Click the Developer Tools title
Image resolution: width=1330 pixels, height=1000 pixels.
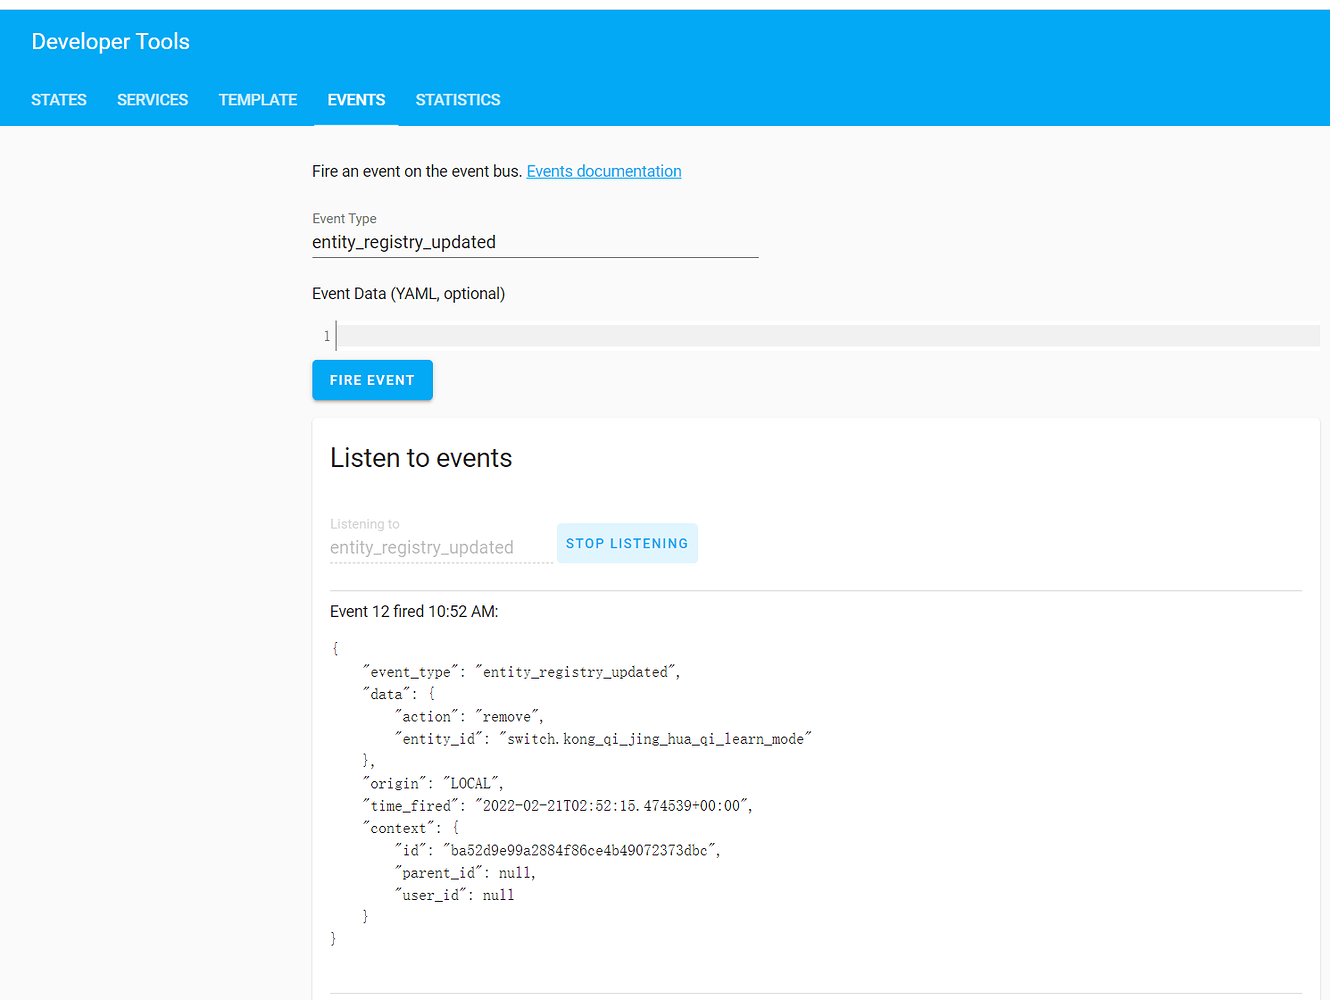(x=111, y=41)
